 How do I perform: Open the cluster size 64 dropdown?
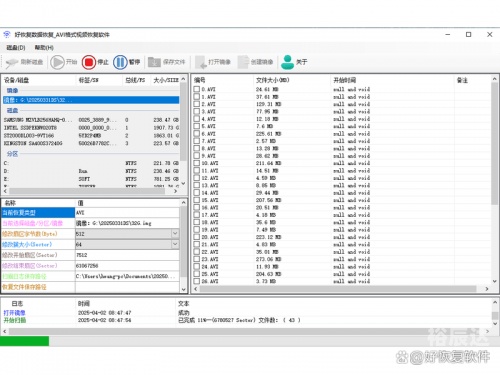pyautogui.click(x=175, y=244)
